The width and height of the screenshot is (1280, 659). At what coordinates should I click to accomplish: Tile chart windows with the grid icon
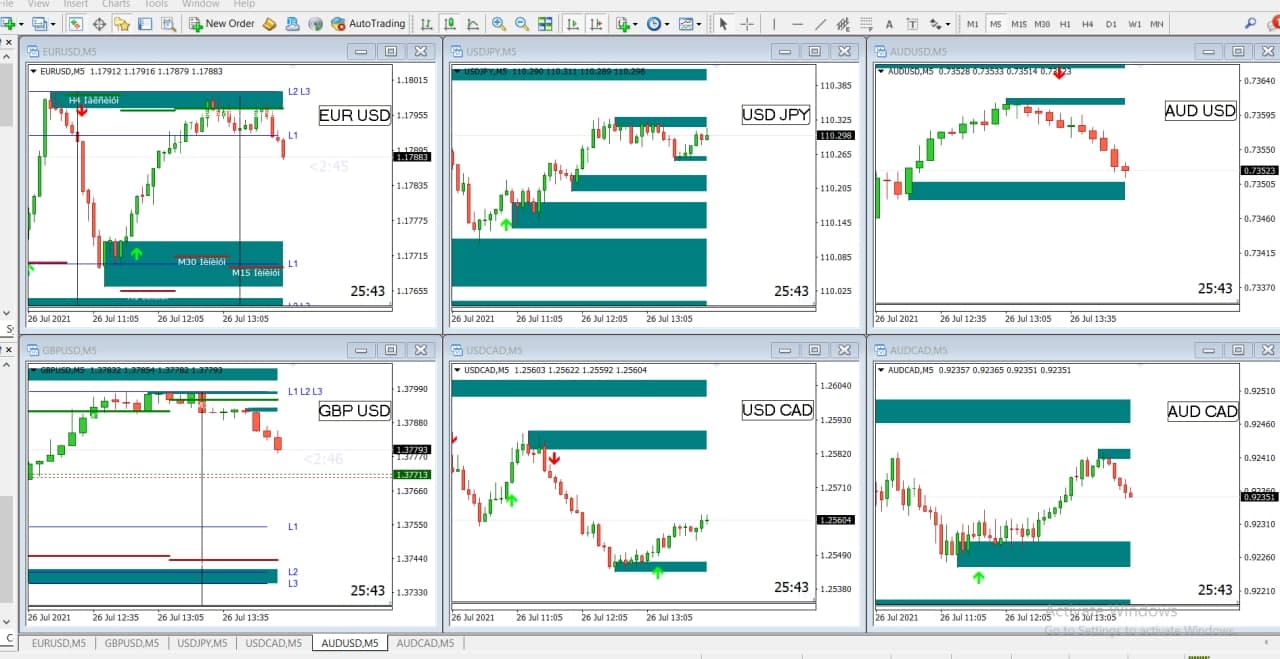pos(545,23)
